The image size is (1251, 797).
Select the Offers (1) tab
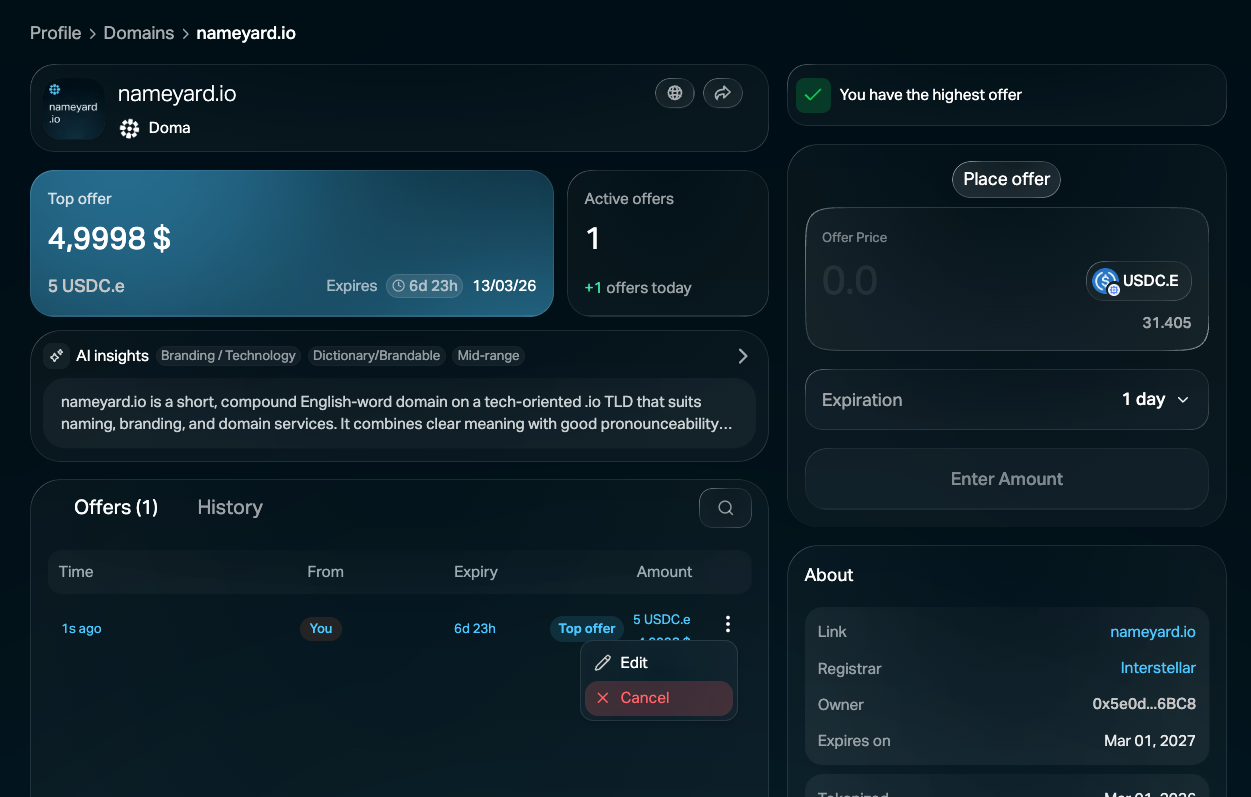pos(116,507)
